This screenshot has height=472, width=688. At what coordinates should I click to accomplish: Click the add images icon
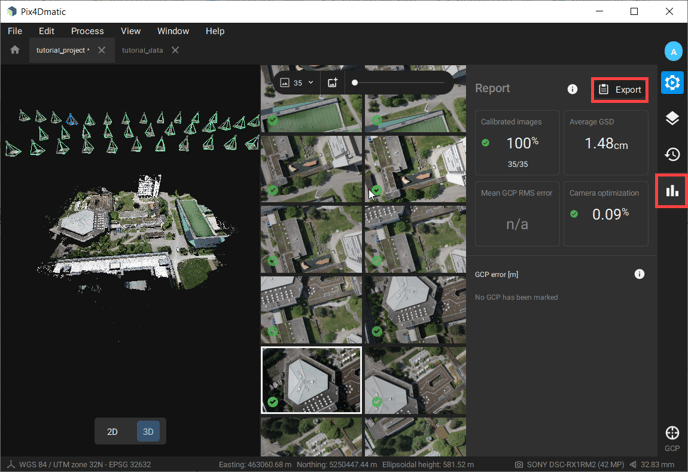coord(332,83)
